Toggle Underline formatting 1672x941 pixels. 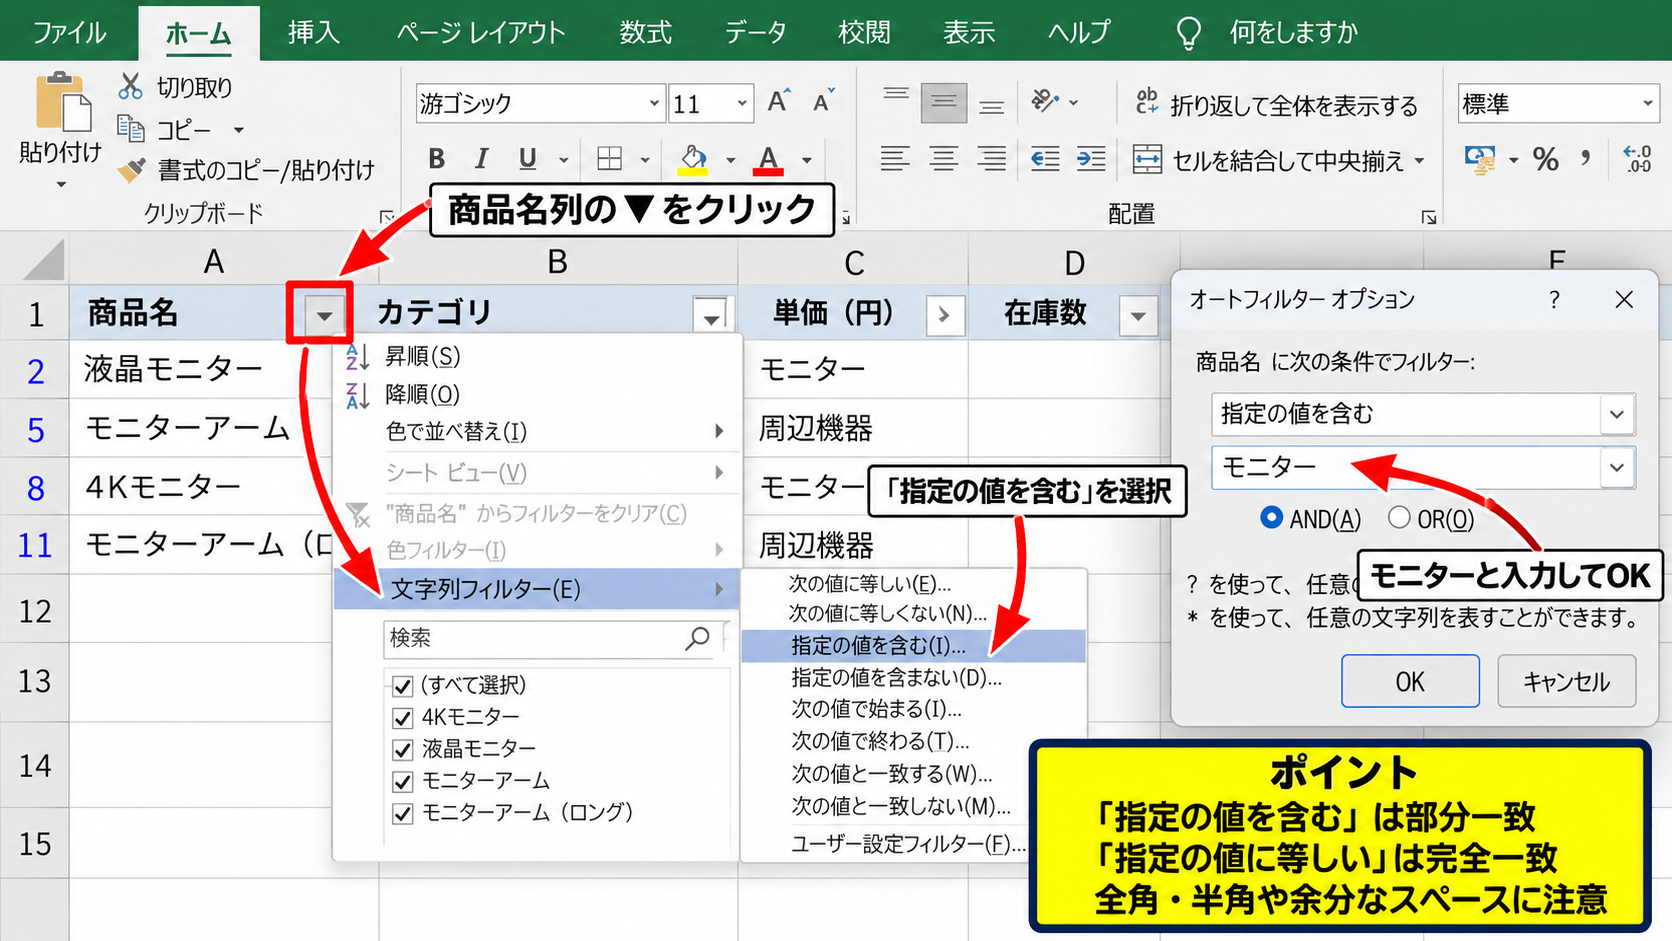click(x=527, y=159)
